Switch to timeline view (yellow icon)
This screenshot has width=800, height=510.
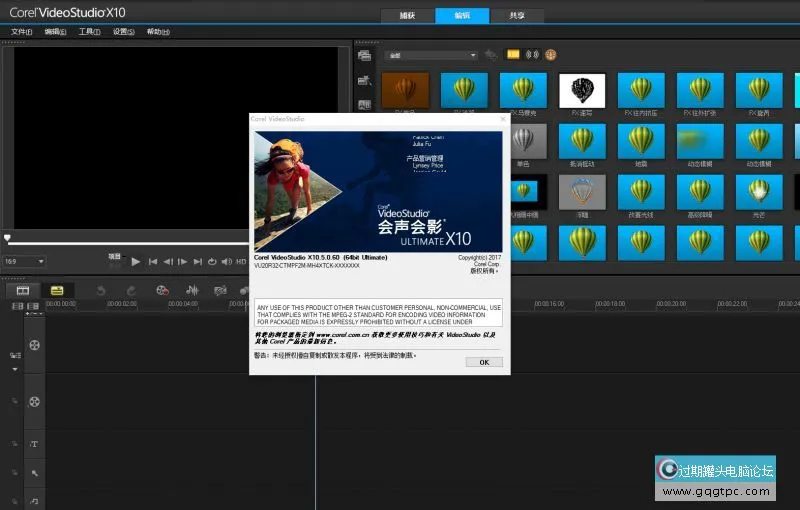pyautogui.click(x=57, y=291)
